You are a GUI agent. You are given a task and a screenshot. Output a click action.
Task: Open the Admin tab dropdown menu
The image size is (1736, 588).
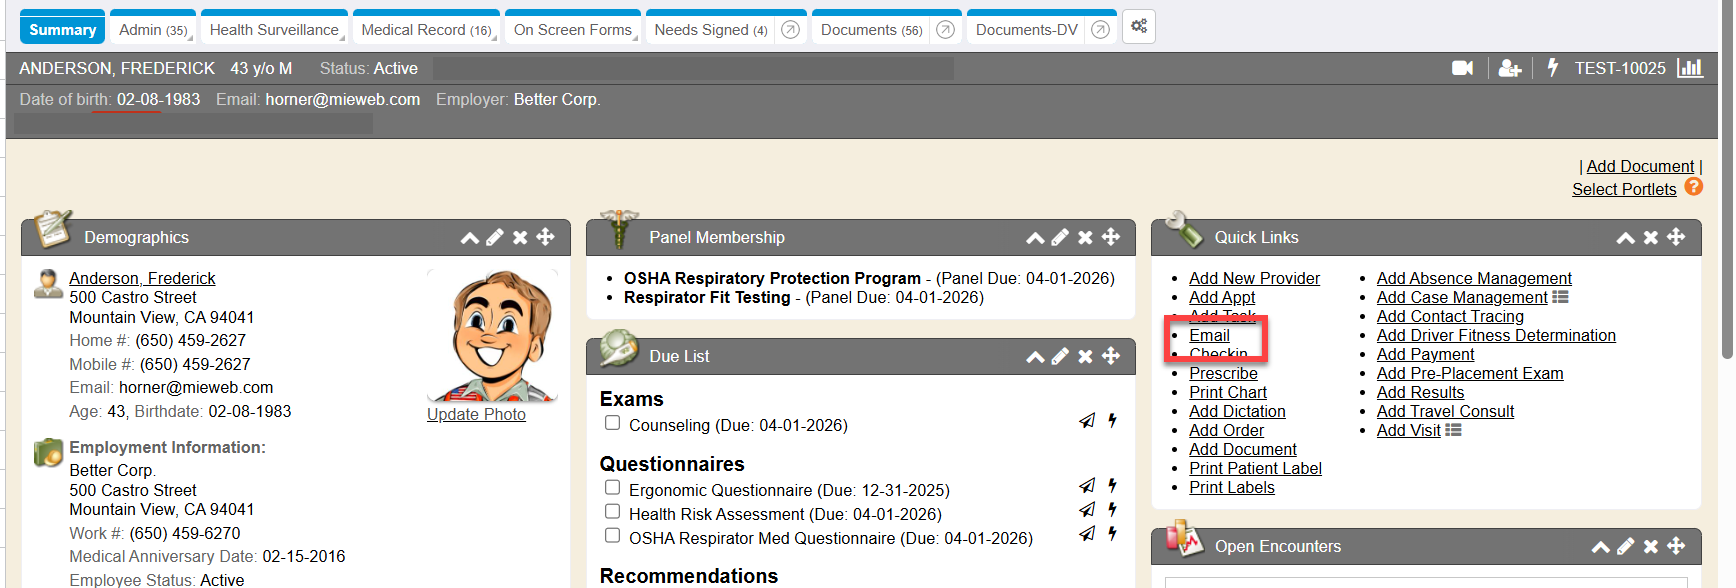153,30
